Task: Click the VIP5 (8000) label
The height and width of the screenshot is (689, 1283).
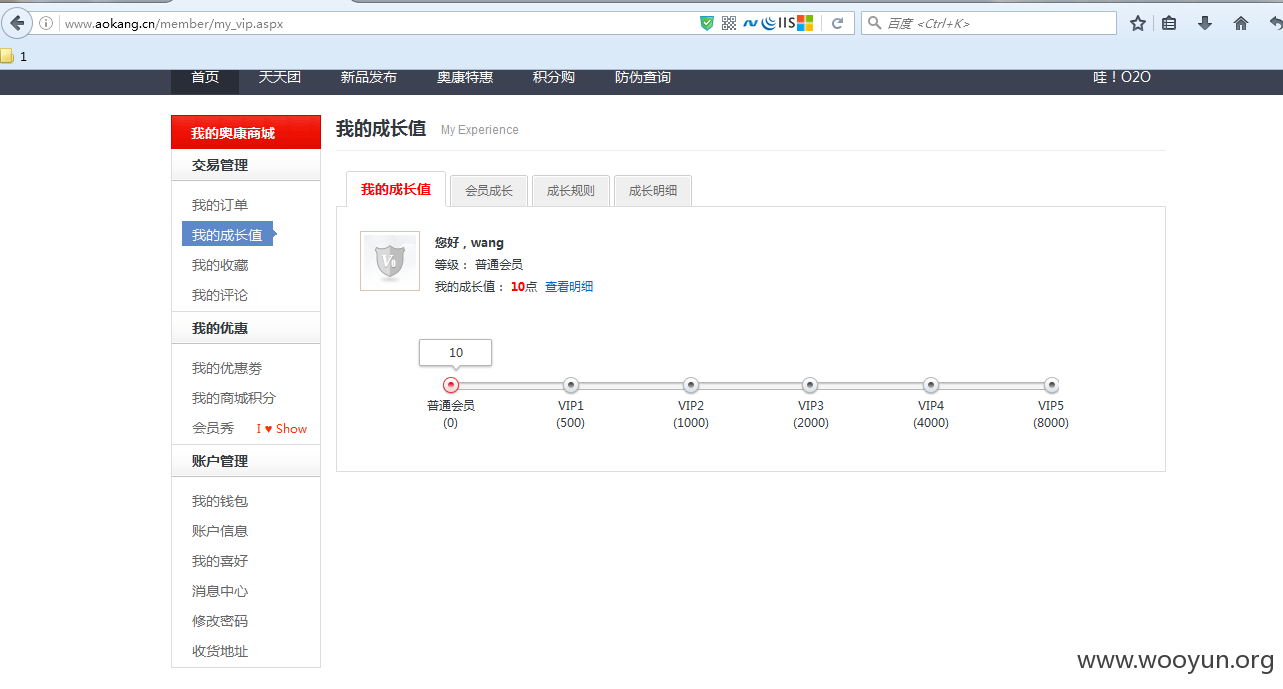Action: click(1051, 414)
